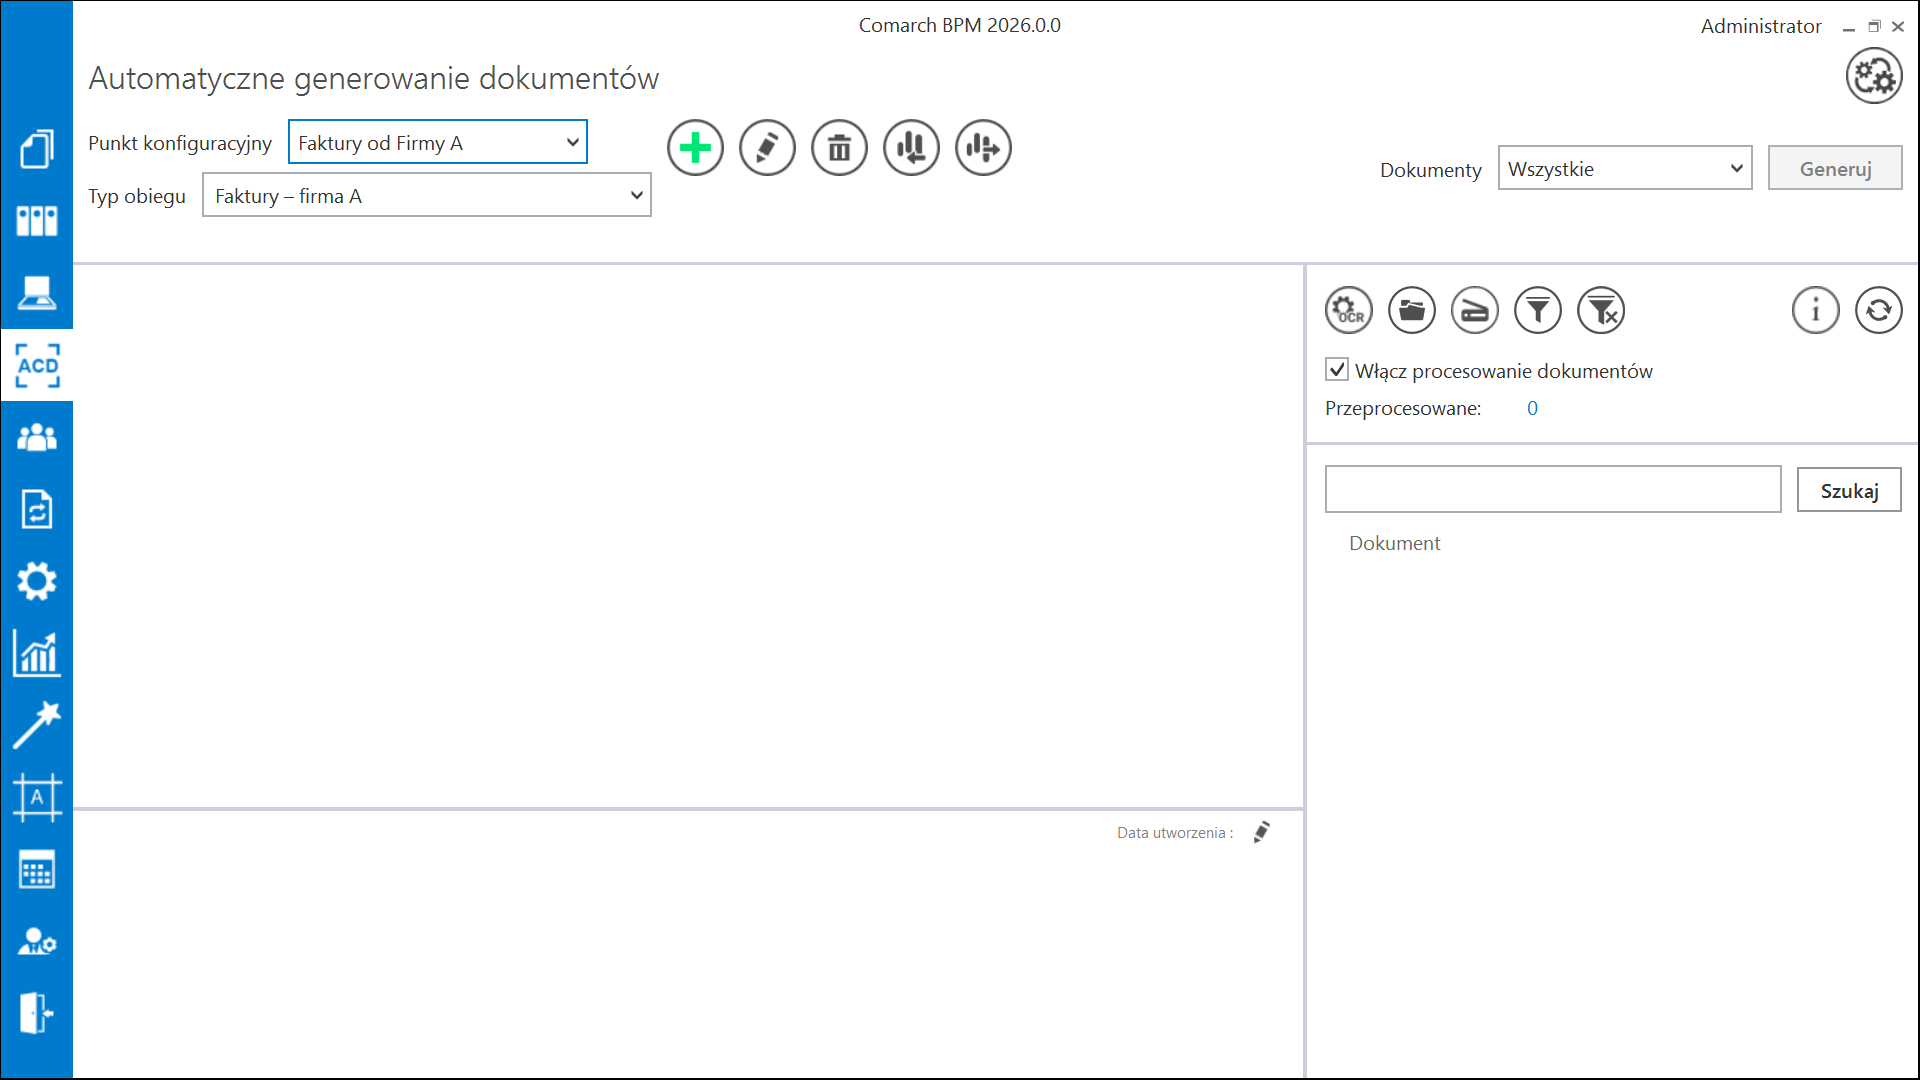
Task: Click the double-gear settings icon top right
Action: [1873, 76]
